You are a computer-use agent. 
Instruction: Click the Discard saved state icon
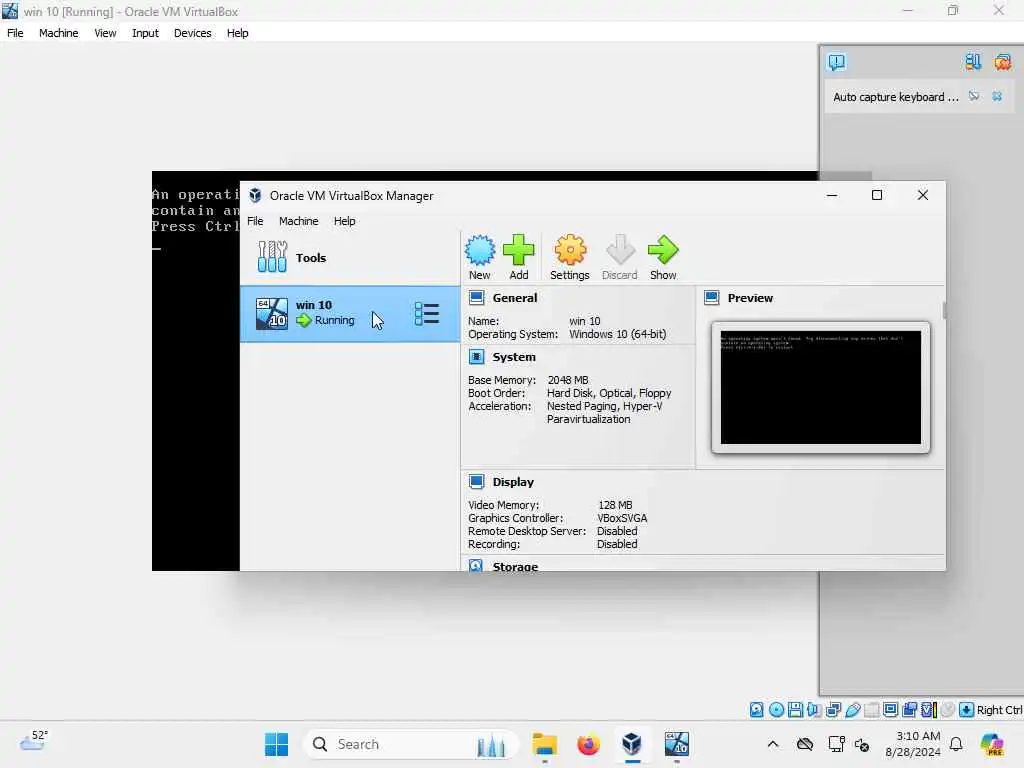pos(620,251)
